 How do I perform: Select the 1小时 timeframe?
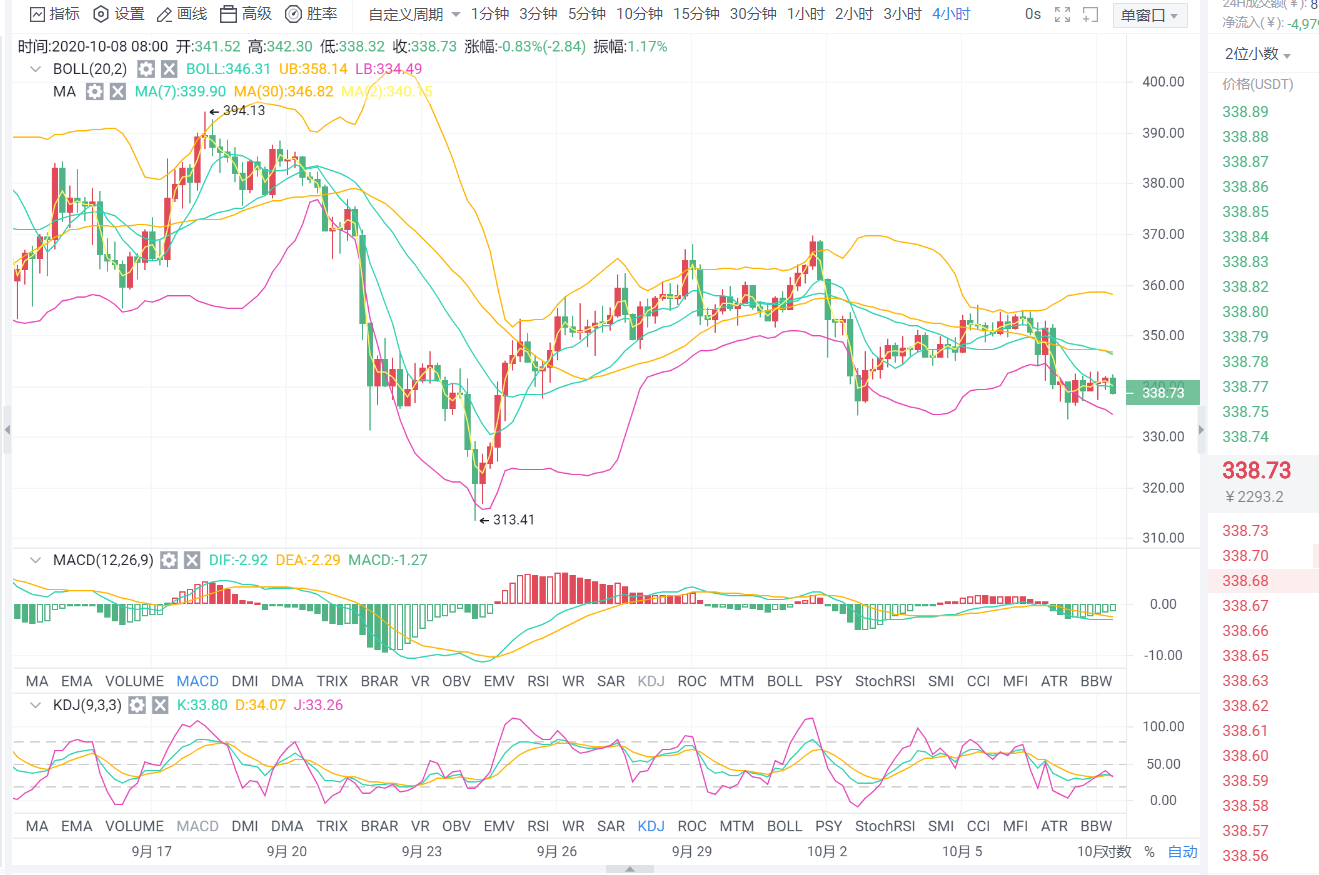pos(805,14)
